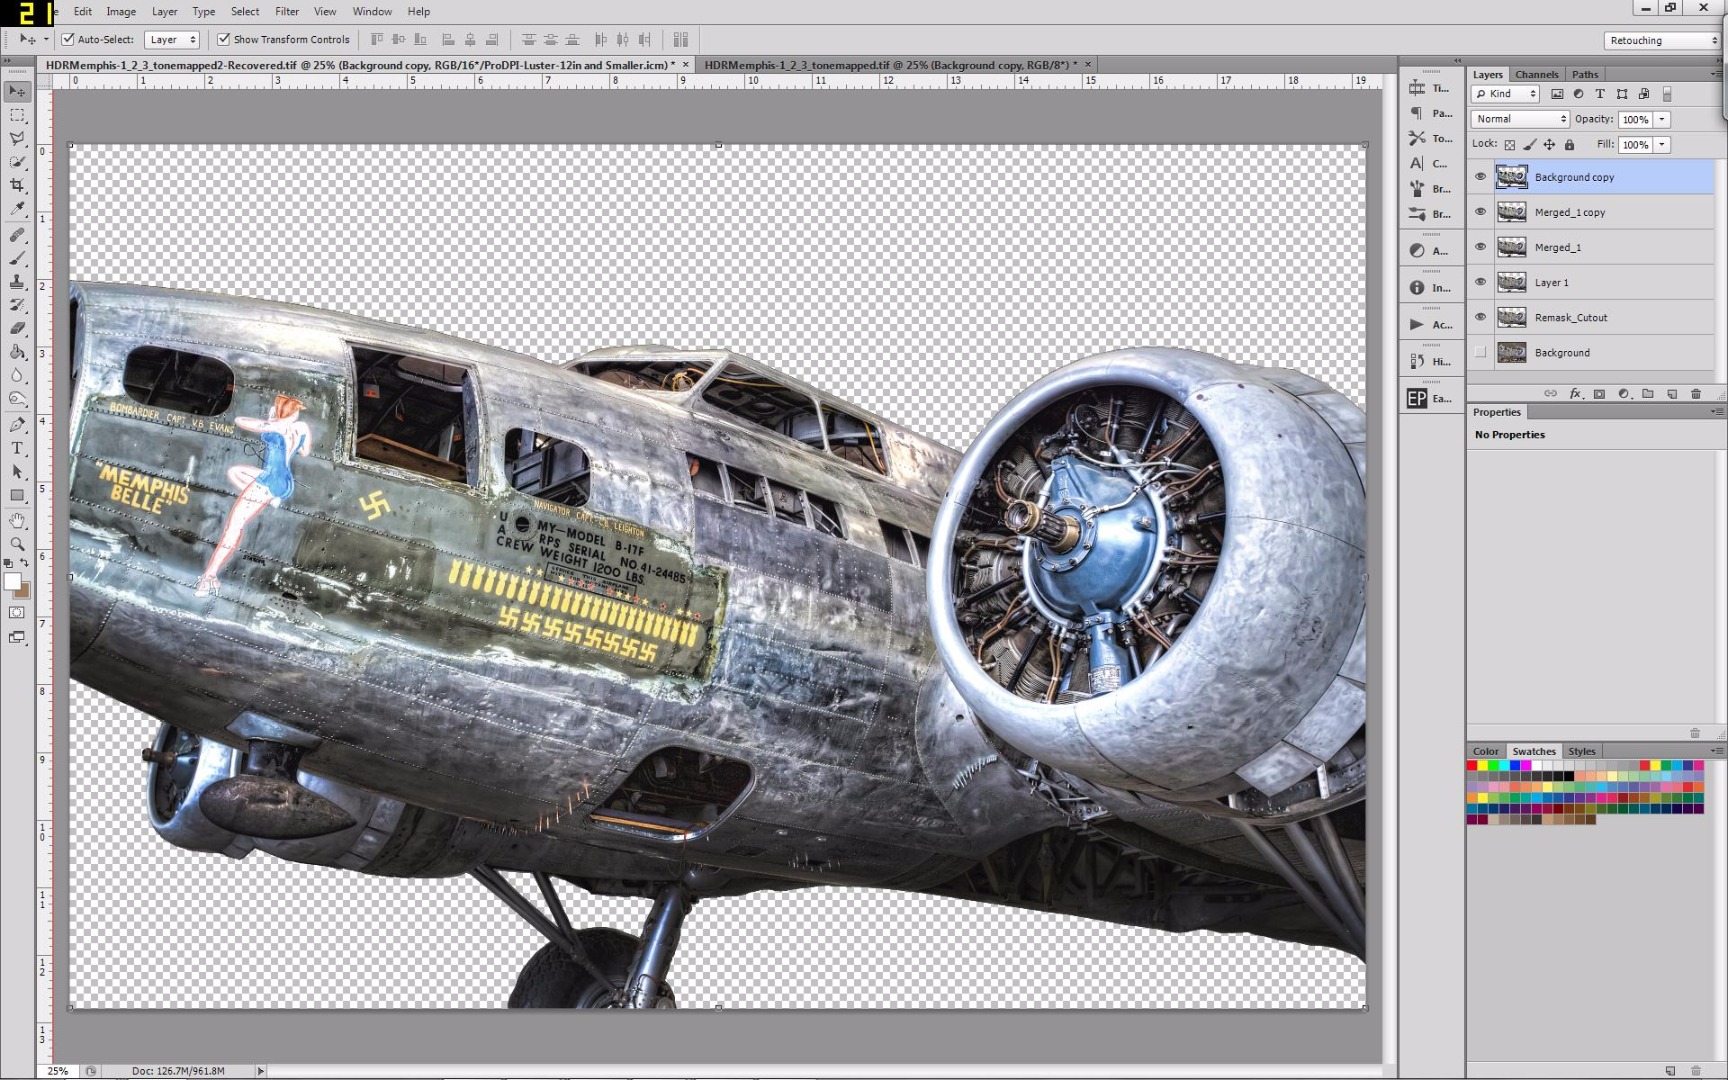This screenshot has height=1080, width=1728.
Task: Hide the Background copy layer
Action: pos(1480,177)
